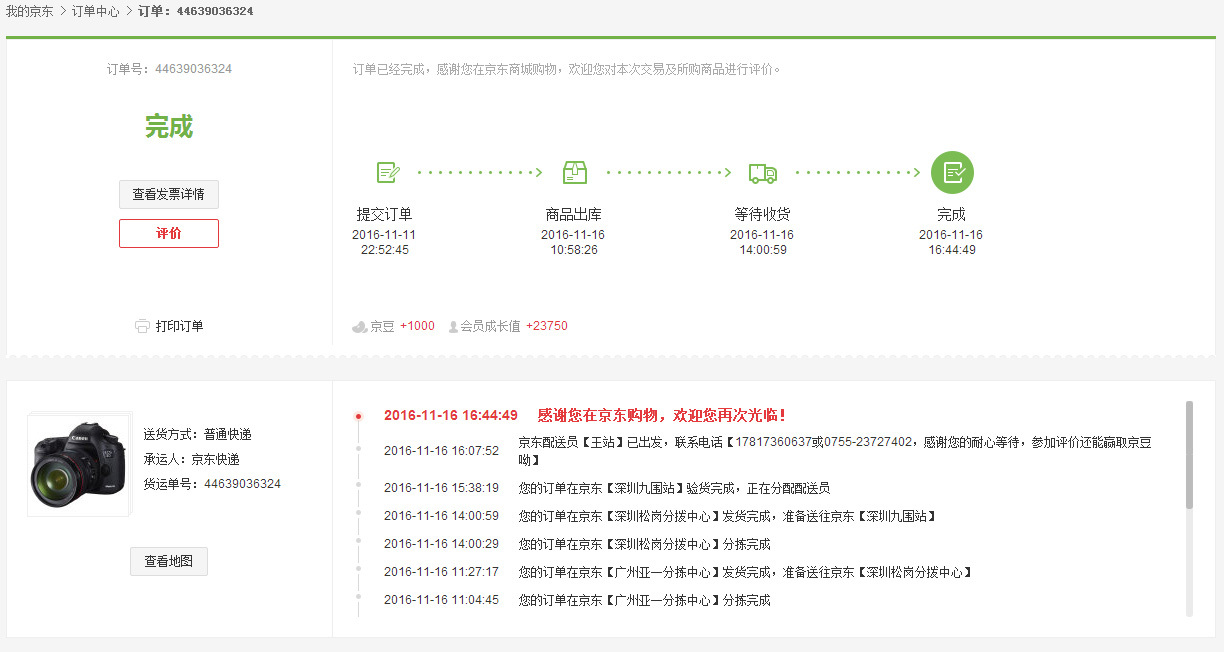
Task: Click the delivery truck icon
Action: tap(762, 173)
